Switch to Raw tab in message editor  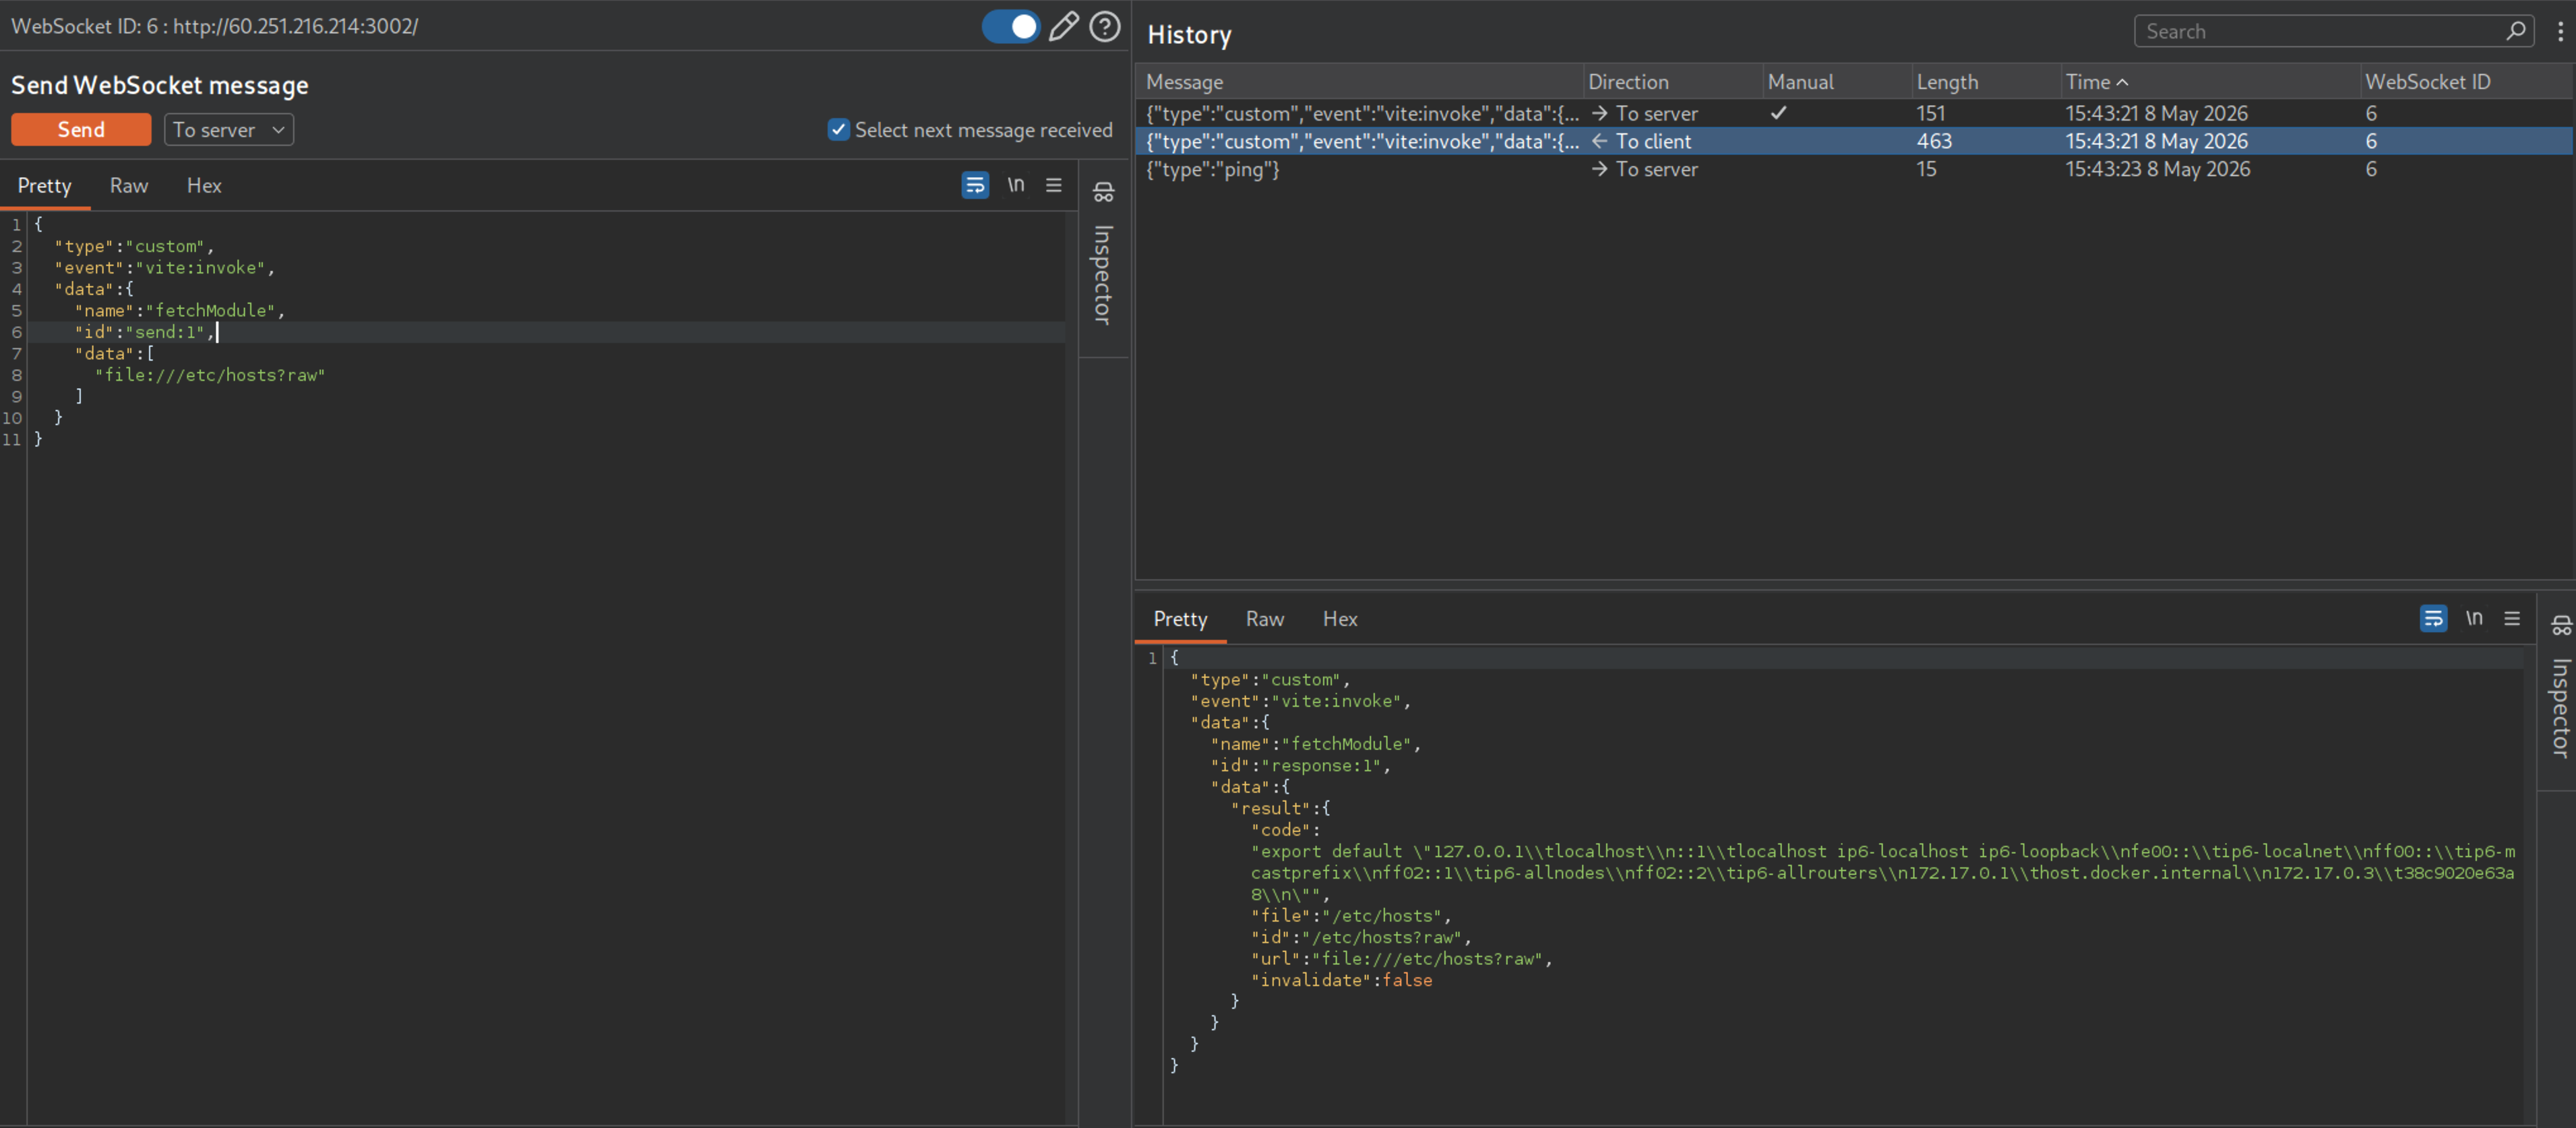click(129, 186)
